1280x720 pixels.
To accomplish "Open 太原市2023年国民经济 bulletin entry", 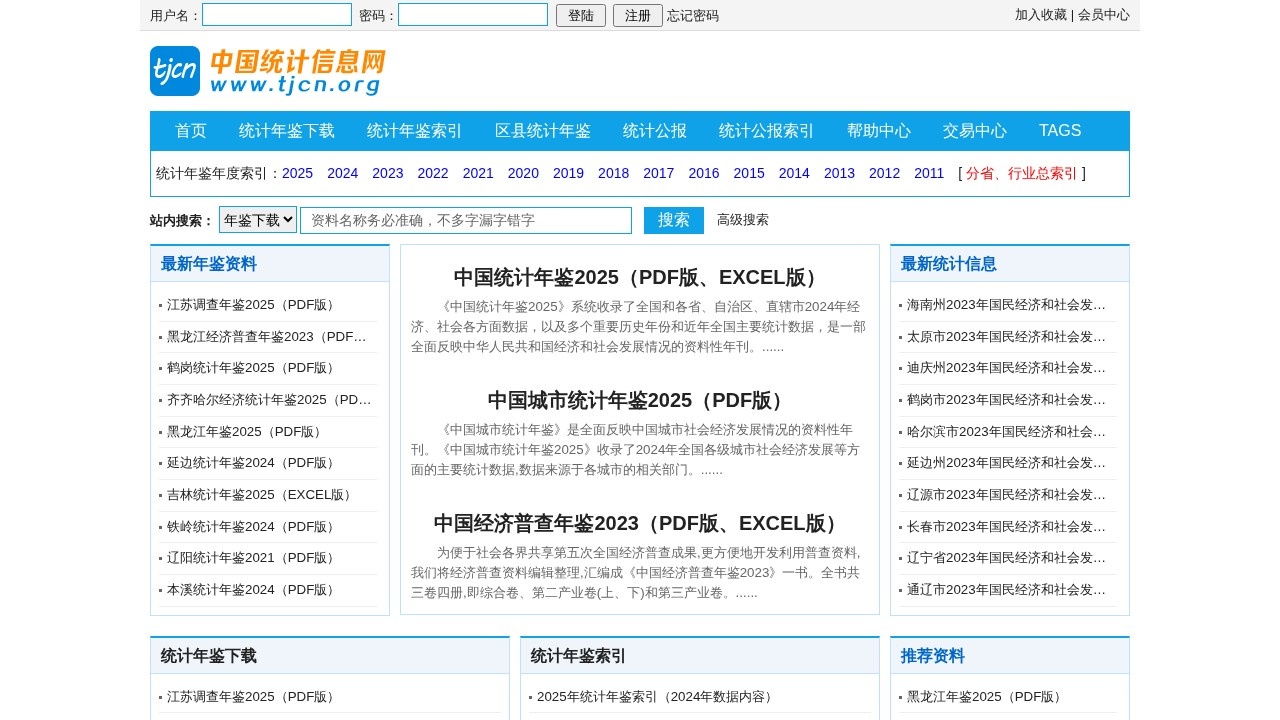I will click(1007, 336).
